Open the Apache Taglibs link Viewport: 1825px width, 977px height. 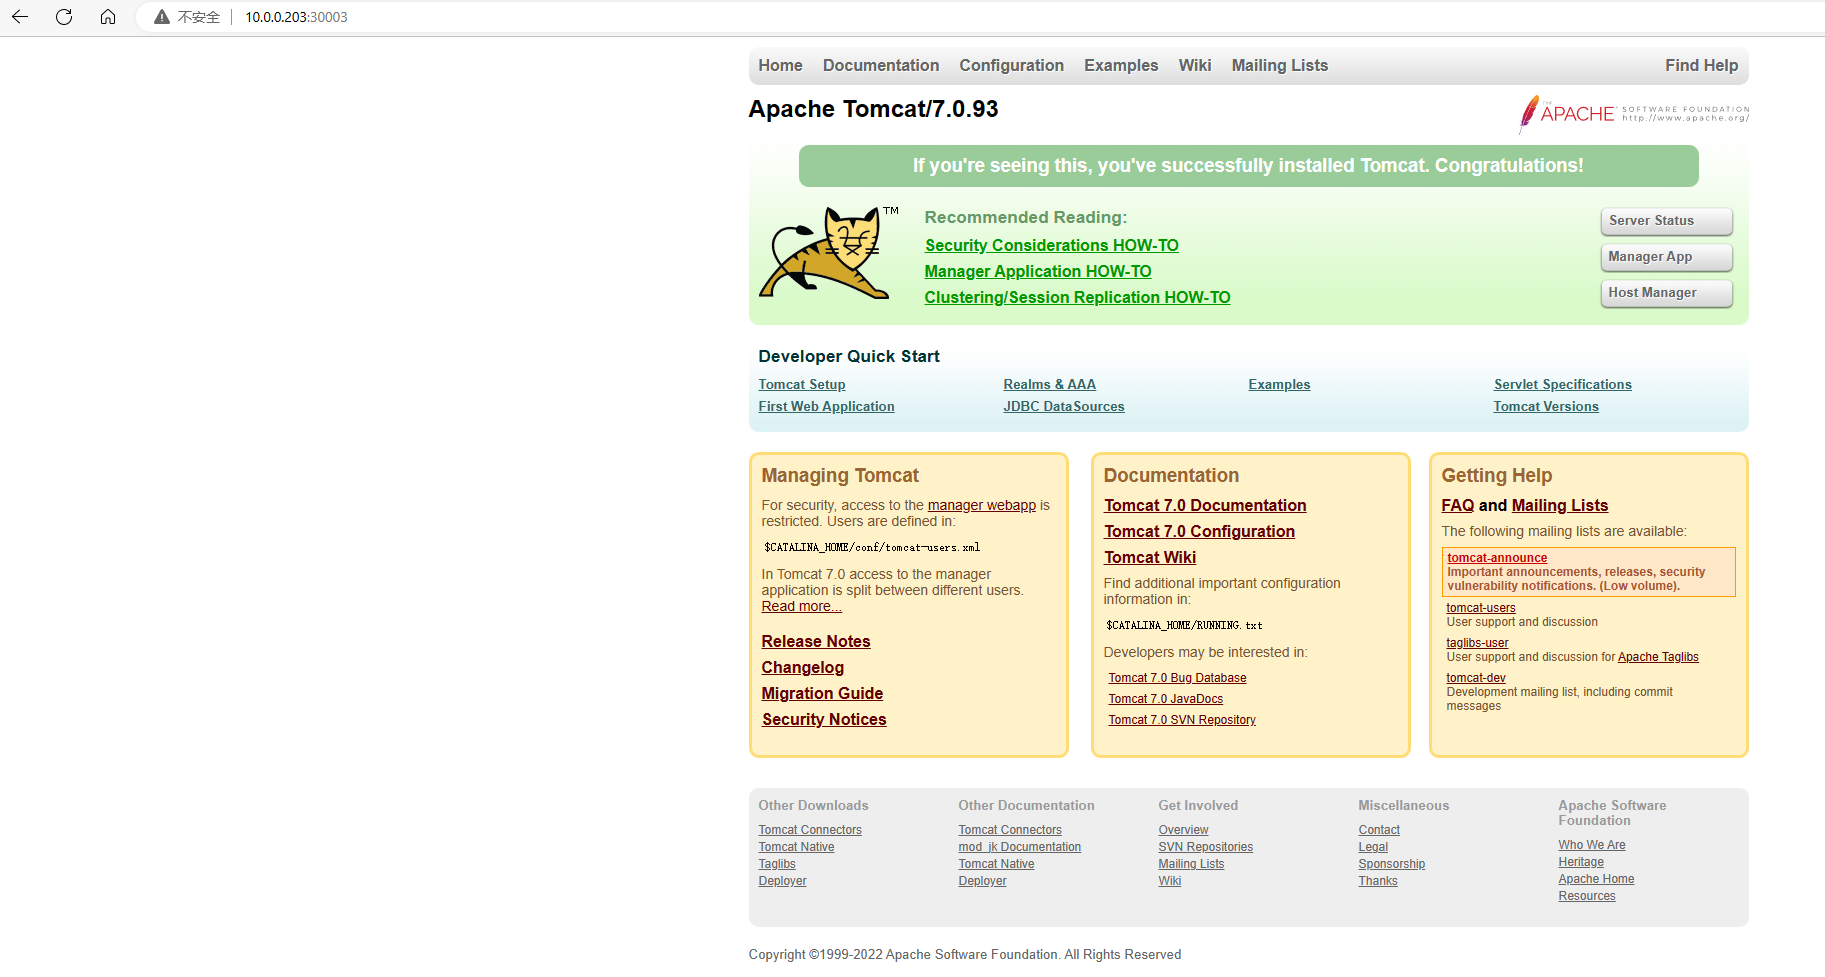[x=1658, y=657]
